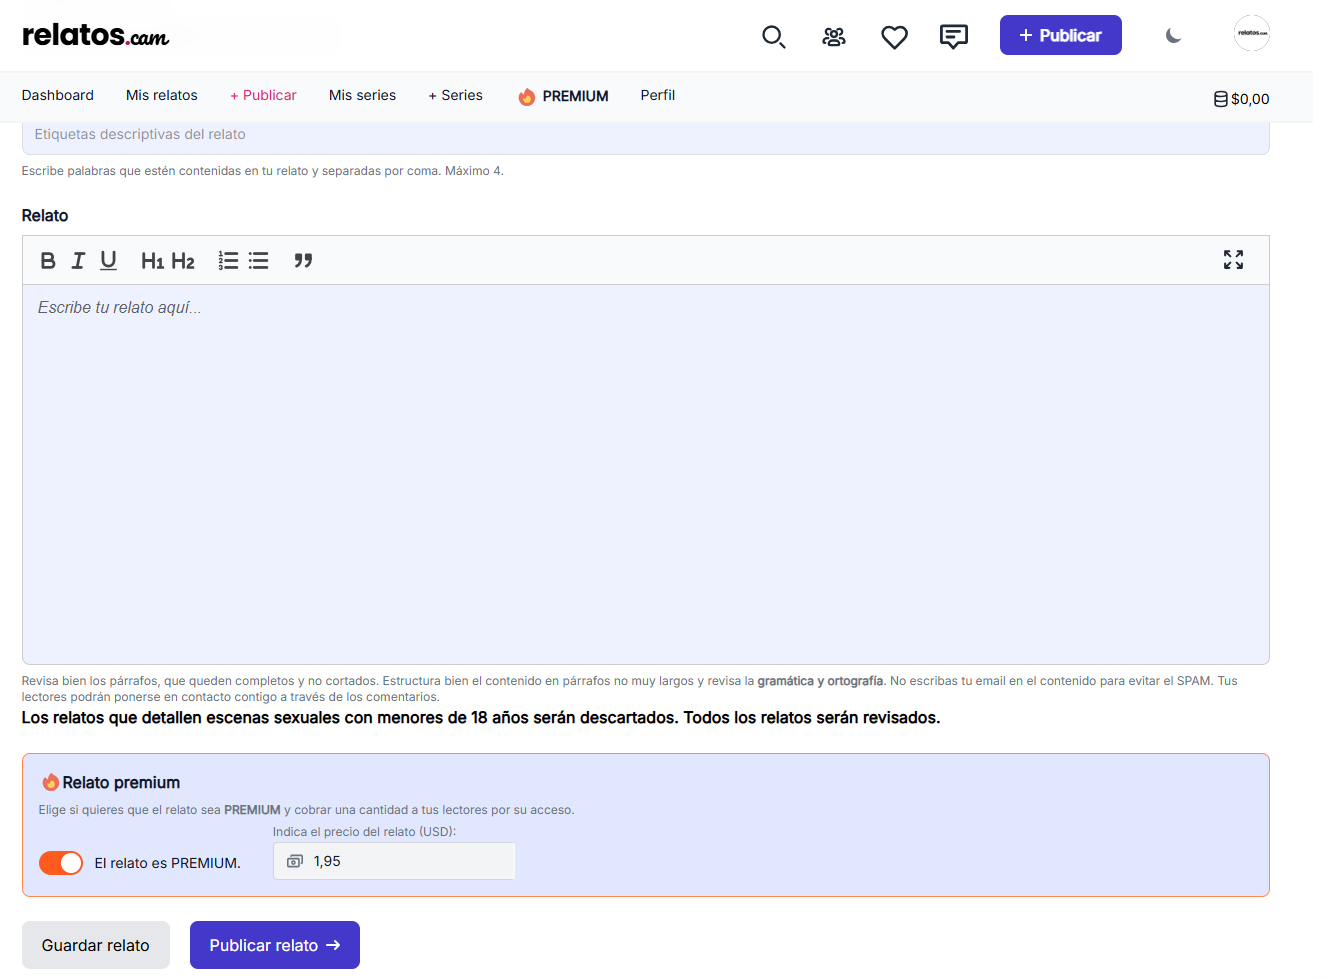1342x979 pixels.
Task: Click the 'El relato es PREMIUM.' label
Action: coord(167,863)
